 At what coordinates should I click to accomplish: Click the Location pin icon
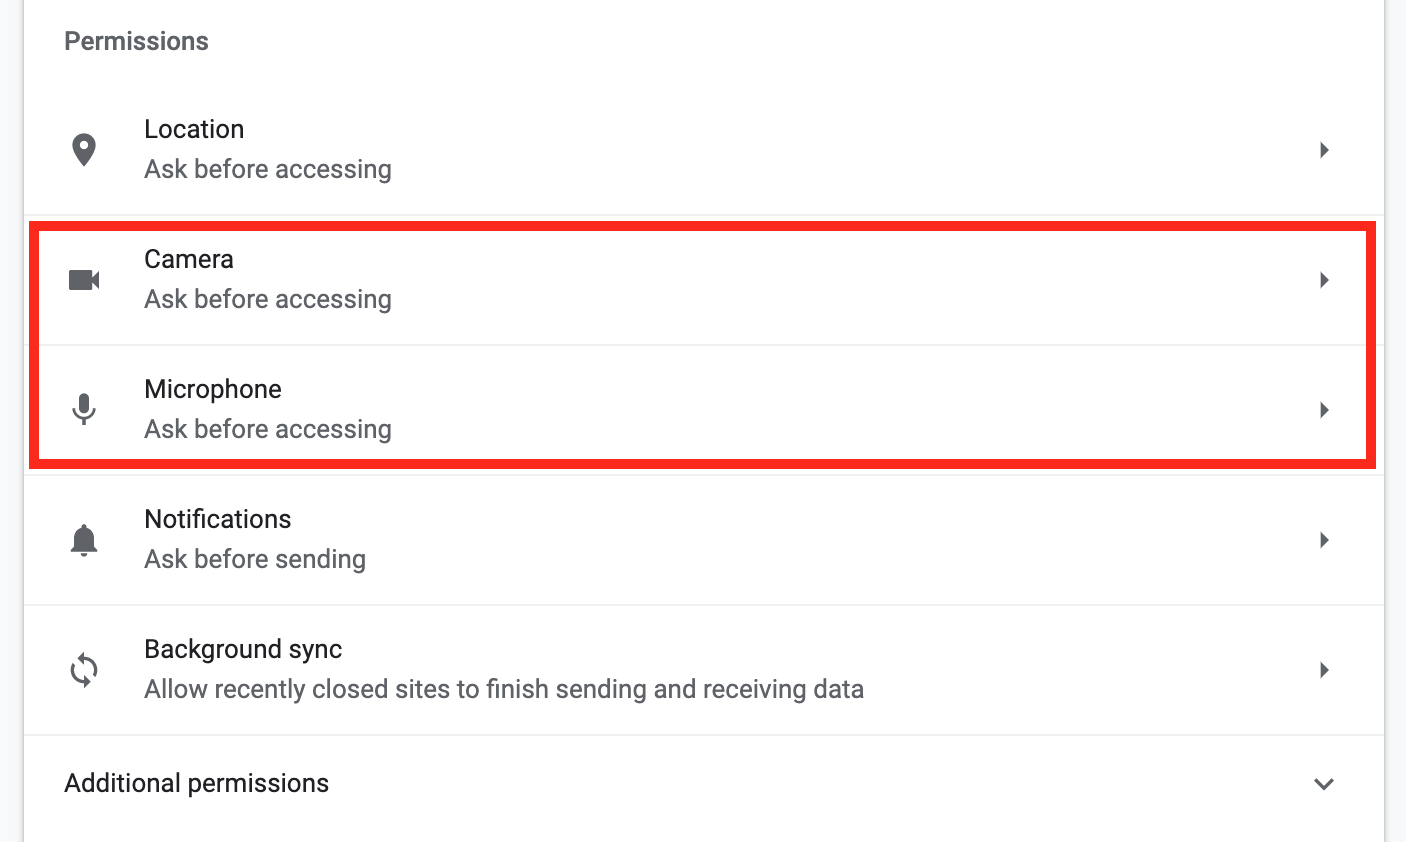coord(84,150)
